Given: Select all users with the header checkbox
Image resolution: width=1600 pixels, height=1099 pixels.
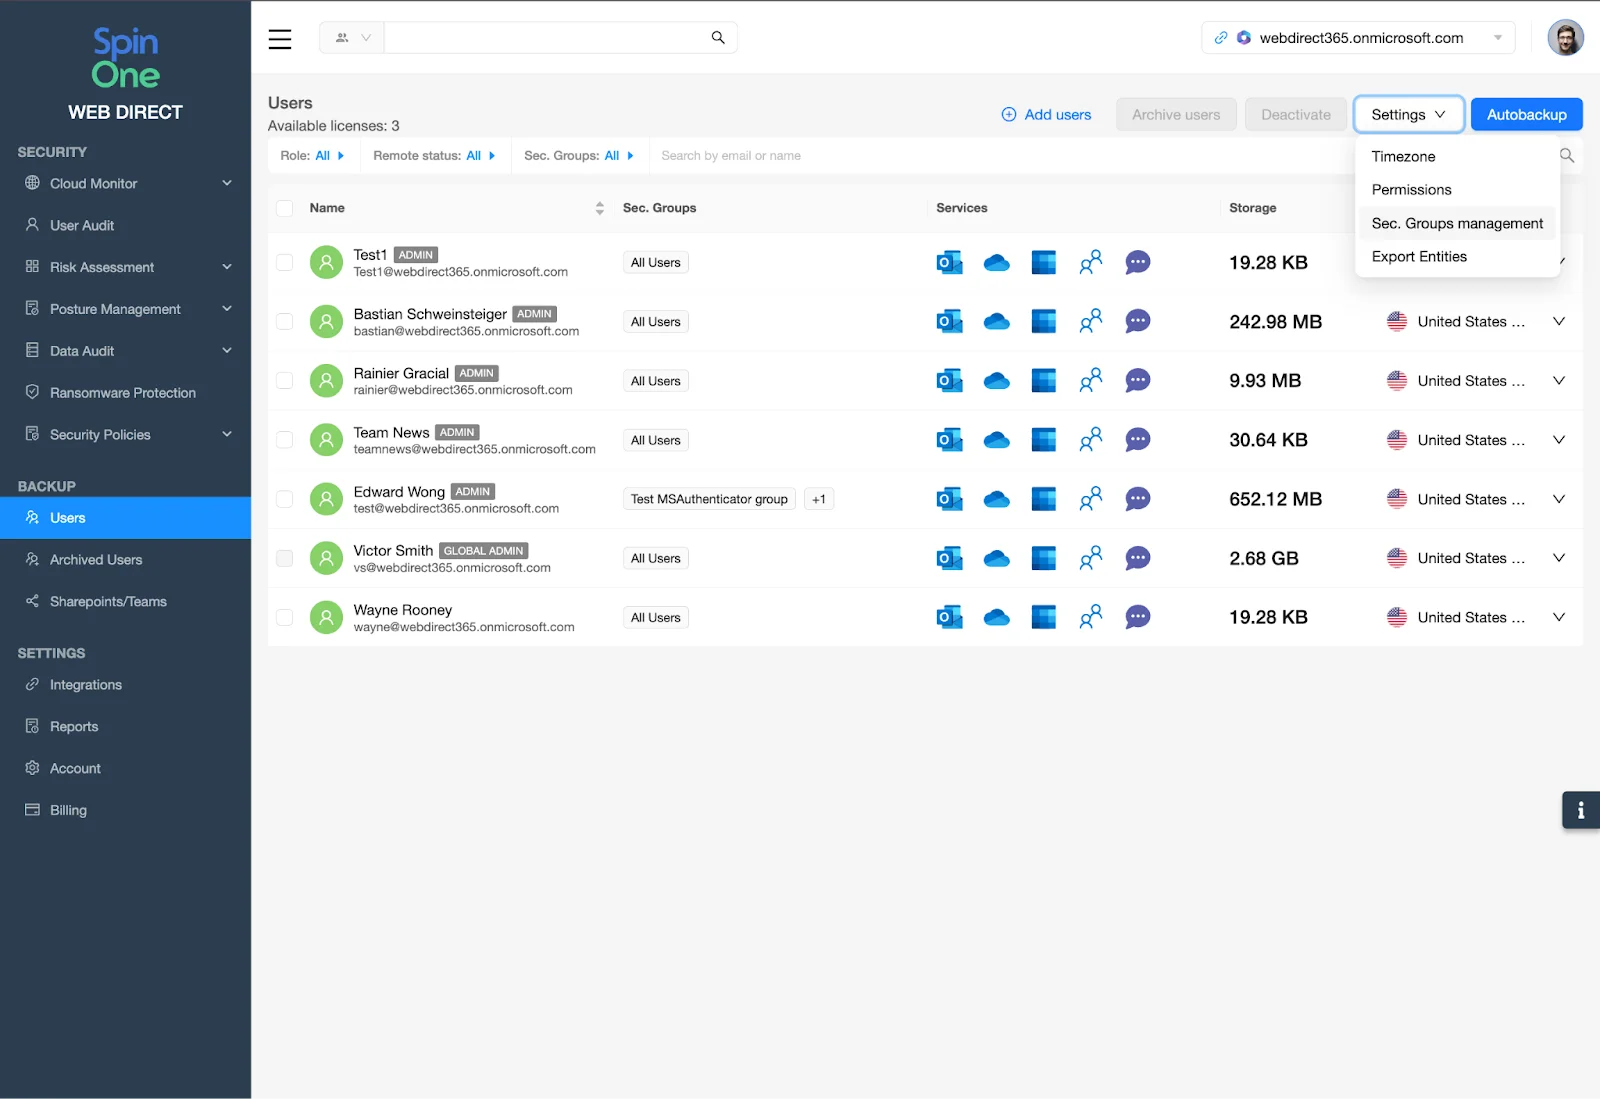Looking at the screenshot, I should [x=284, y=207].
